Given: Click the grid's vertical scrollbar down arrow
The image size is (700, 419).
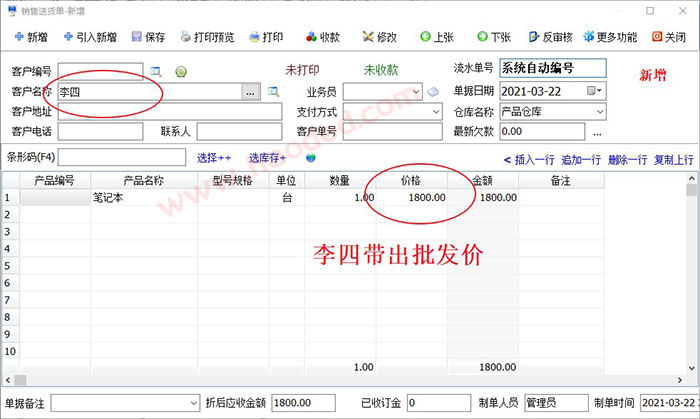Looking at the screenshot, I should (692, 368).
